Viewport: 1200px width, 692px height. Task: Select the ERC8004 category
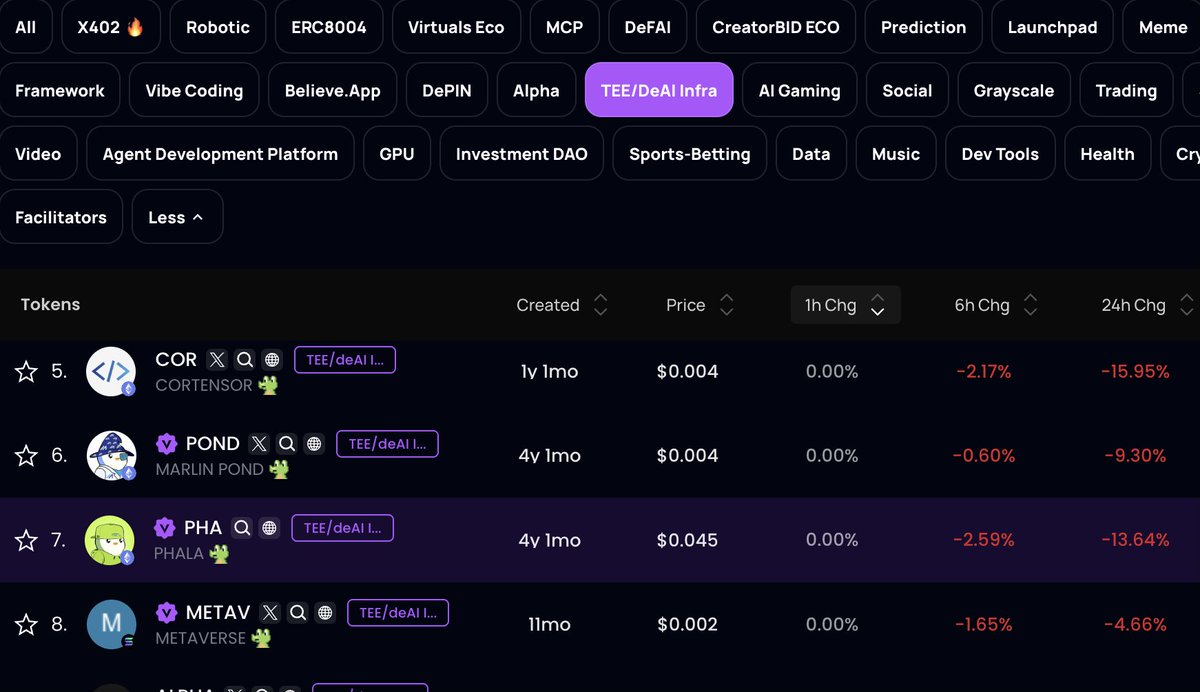coord(329,27)
